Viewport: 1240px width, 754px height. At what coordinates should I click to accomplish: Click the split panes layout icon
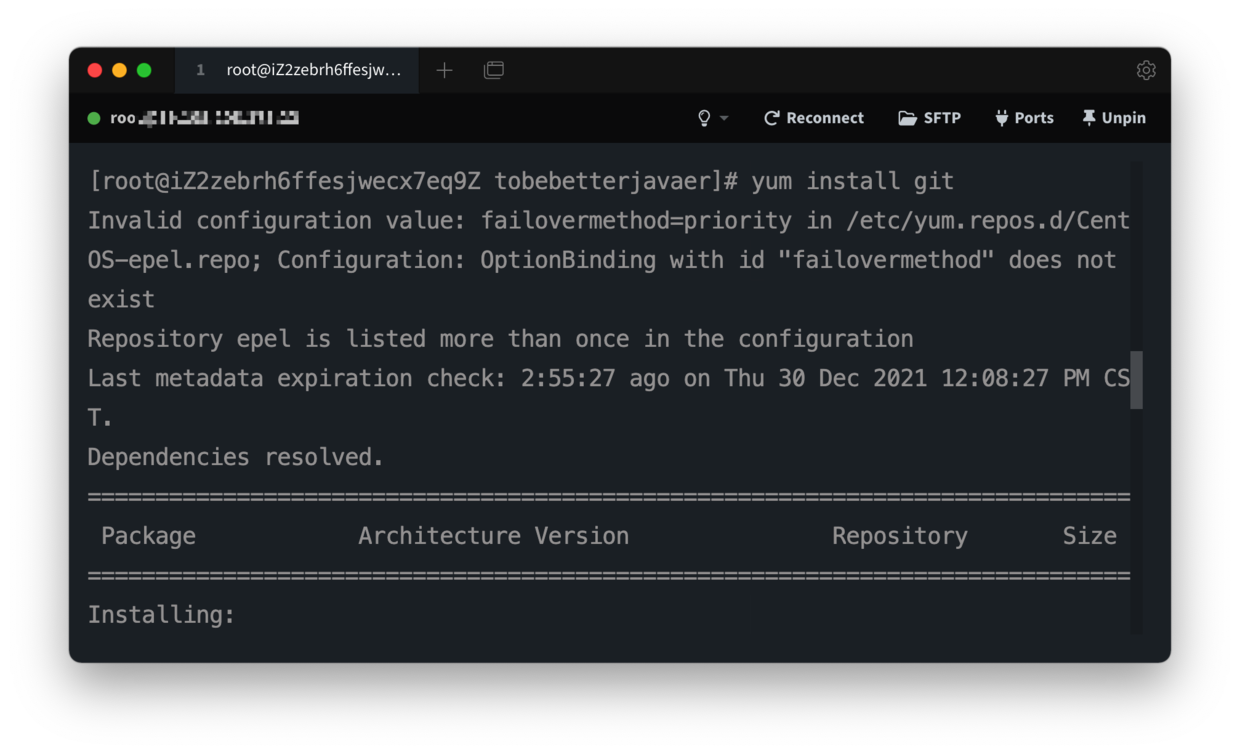(x=494, y=70)
